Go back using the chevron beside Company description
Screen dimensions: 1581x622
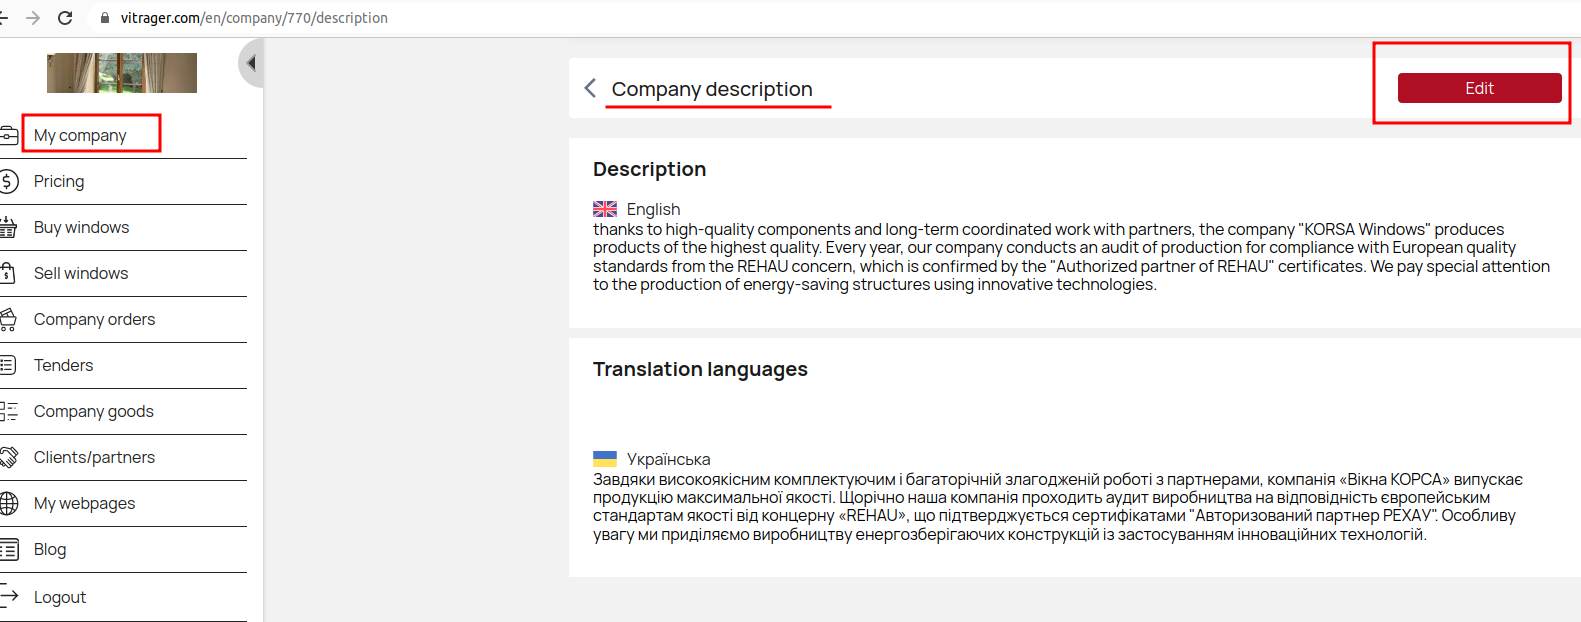tap(590, 88)
